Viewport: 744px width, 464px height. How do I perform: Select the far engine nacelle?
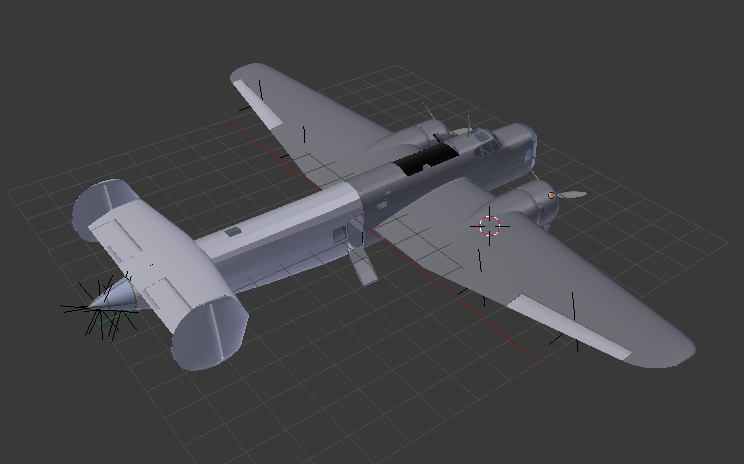point(428,133)
